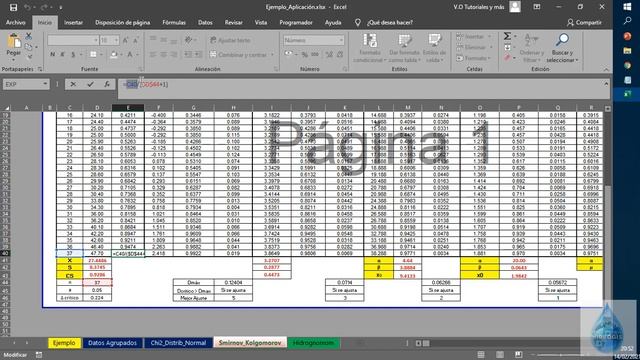Viewport: 640px width, 360px height.
Task: Click the Select All corner triangle
Action: 7,108
